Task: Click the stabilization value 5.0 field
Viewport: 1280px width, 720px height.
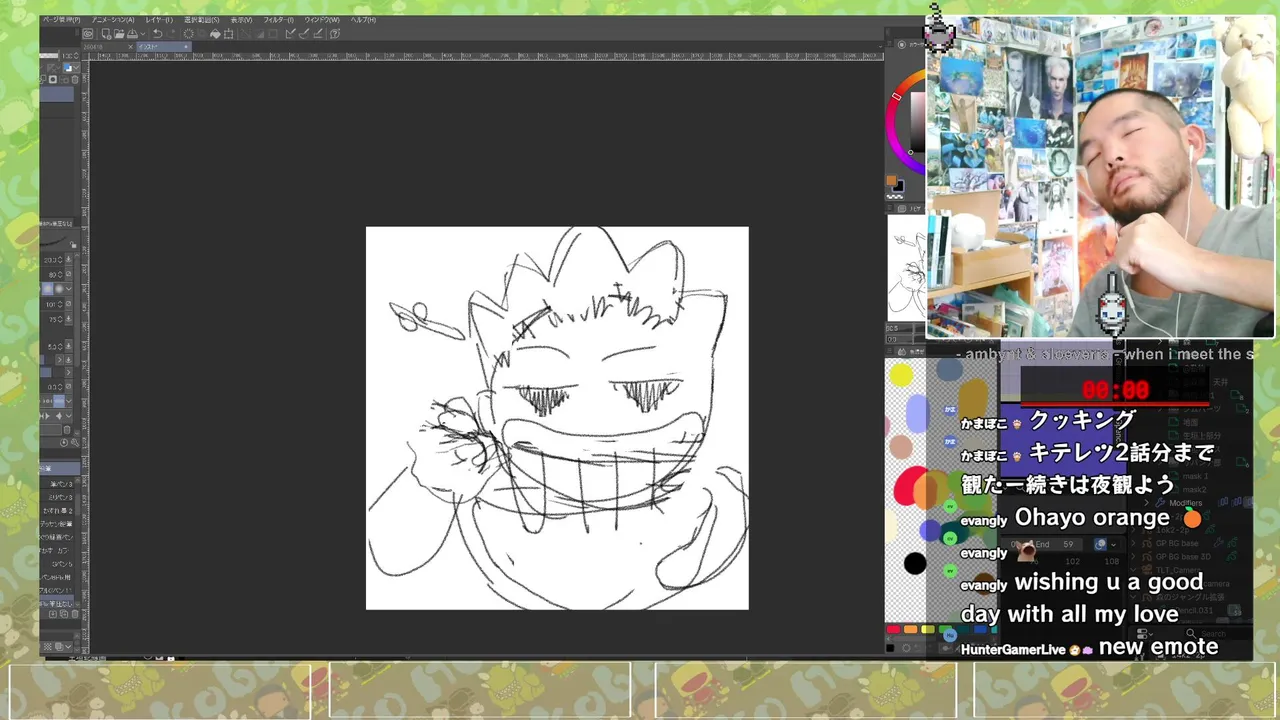Action: tap(52, 346)
